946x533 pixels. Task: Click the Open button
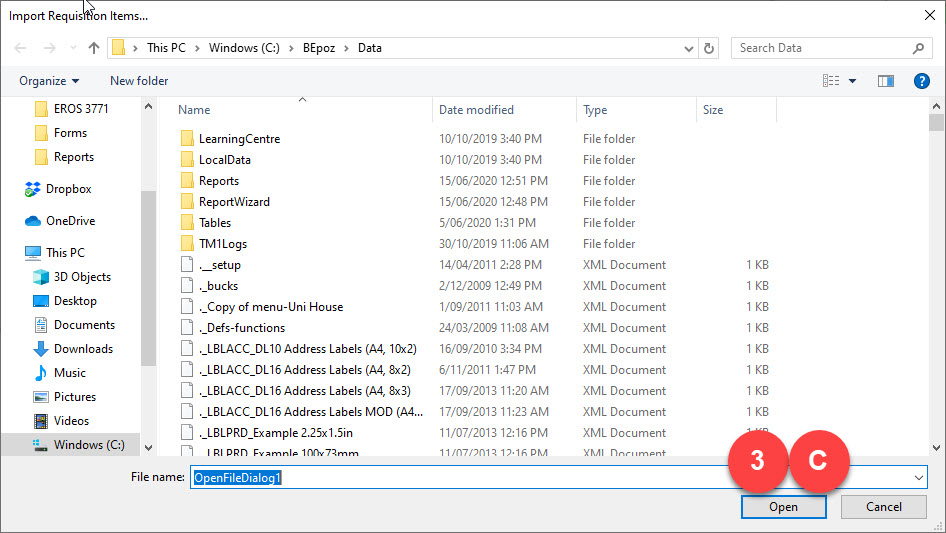783,507
